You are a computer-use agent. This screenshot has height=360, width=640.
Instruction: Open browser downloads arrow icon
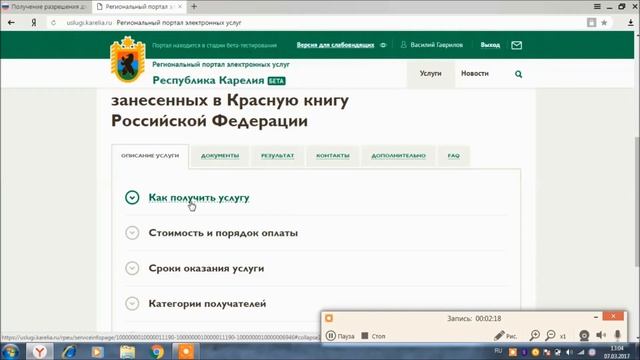click(x=631, y=23)
